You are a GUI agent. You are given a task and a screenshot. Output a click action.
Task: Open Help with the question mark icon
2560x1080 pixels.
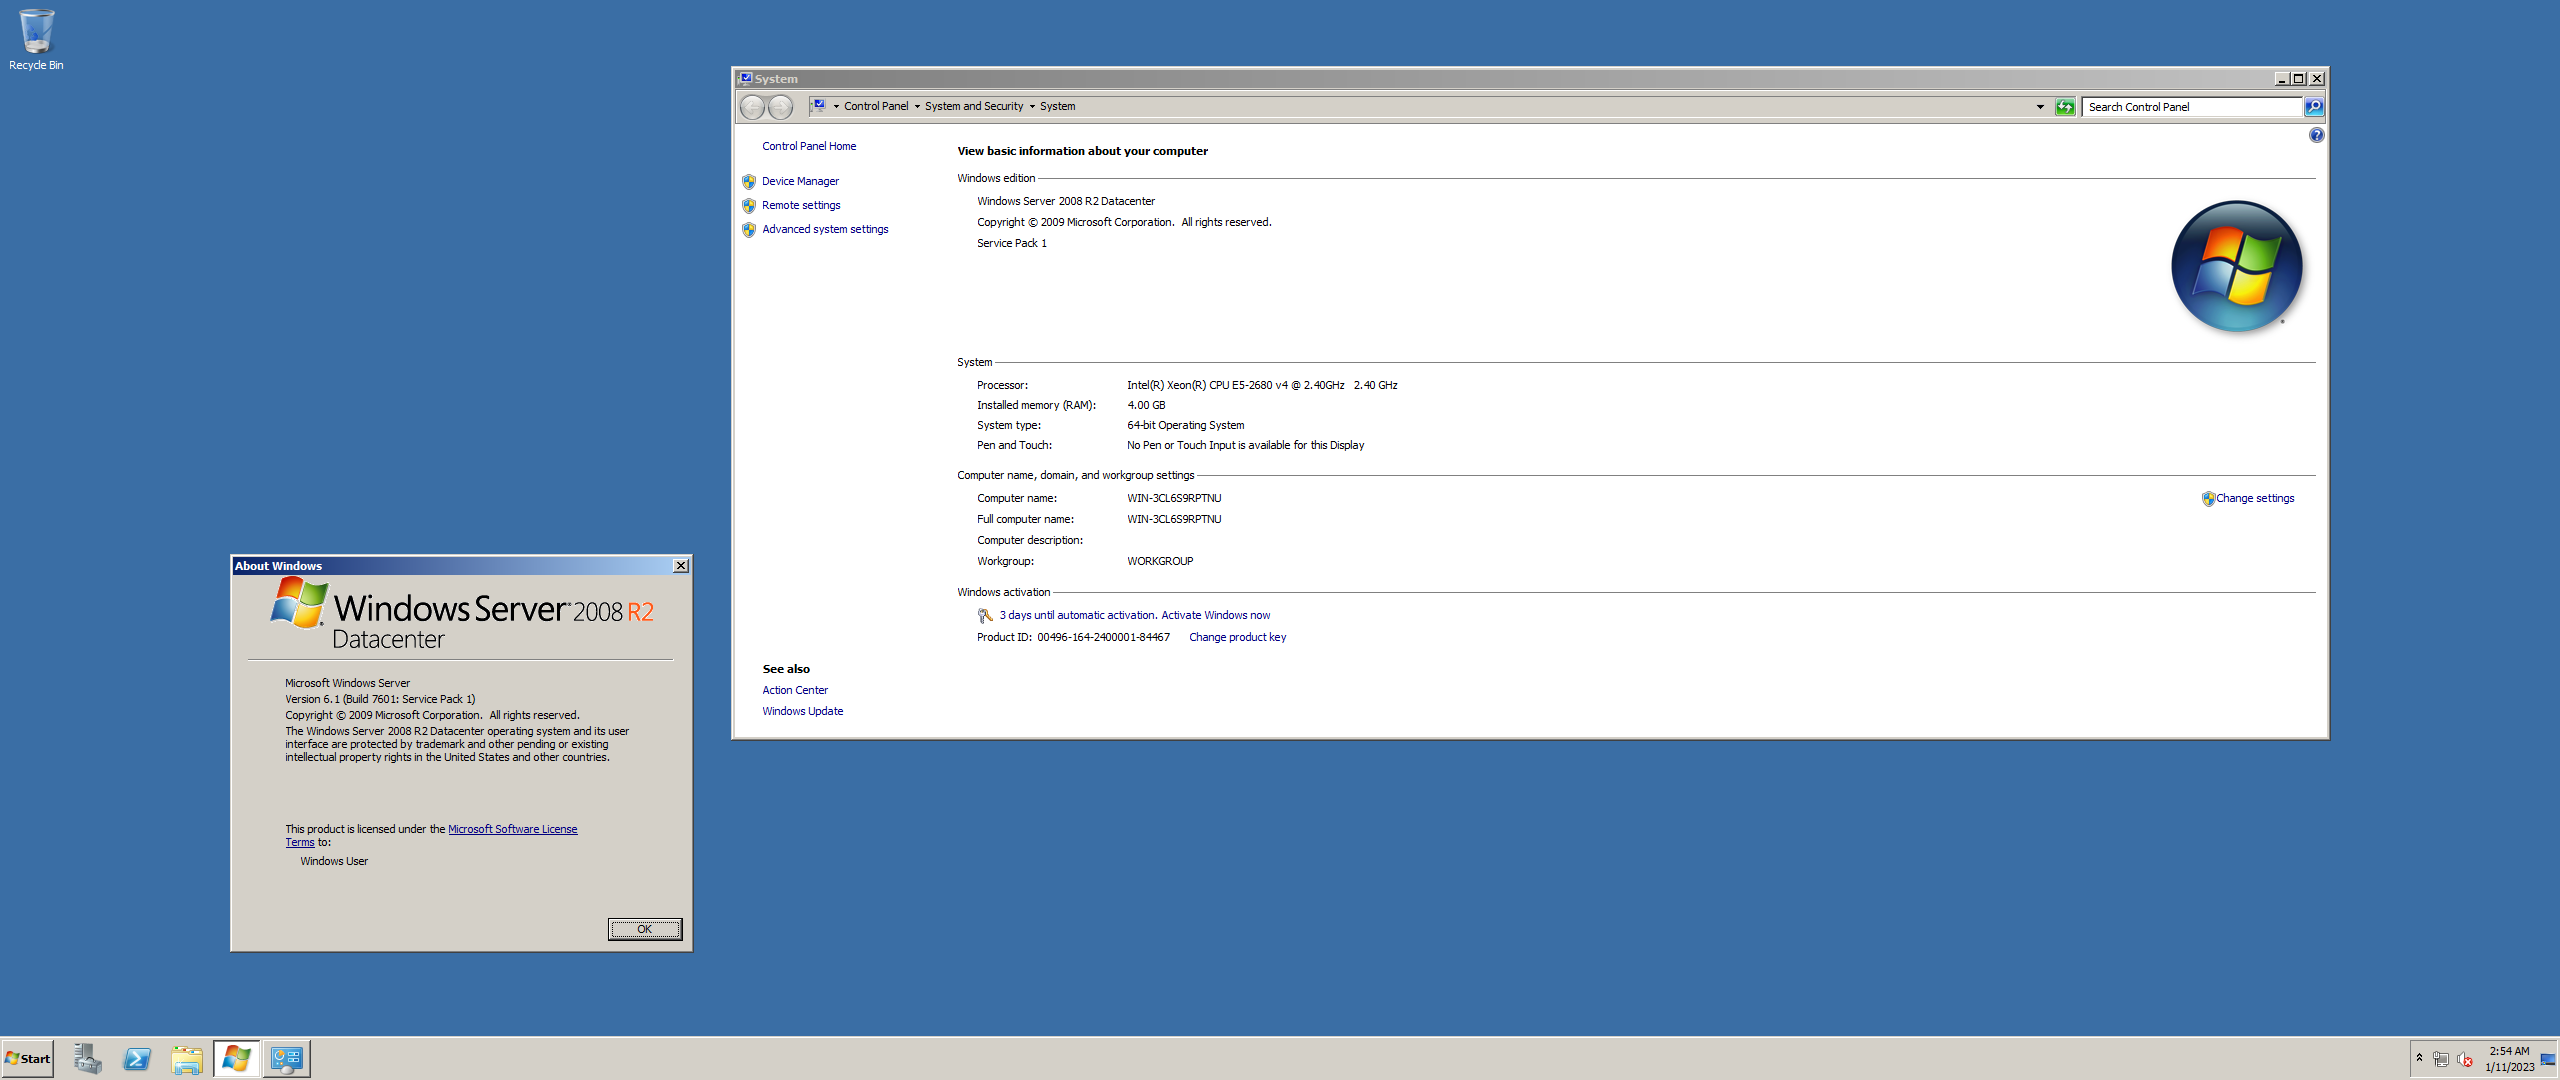[2316, 135]
